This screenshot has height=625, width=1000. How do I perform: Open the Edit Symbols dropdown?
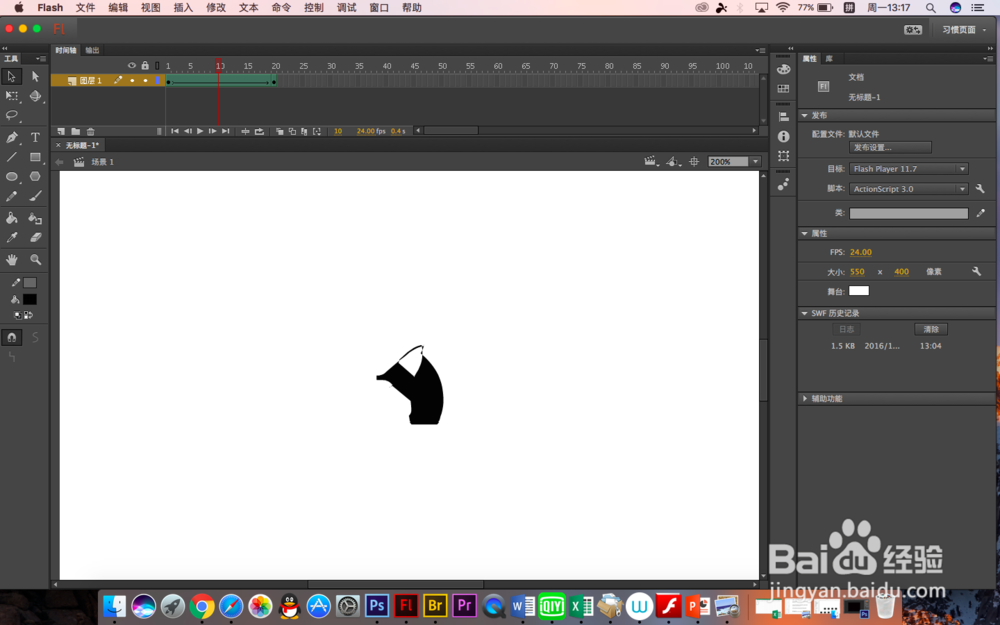pyautogui.click(x=673, y=162)
